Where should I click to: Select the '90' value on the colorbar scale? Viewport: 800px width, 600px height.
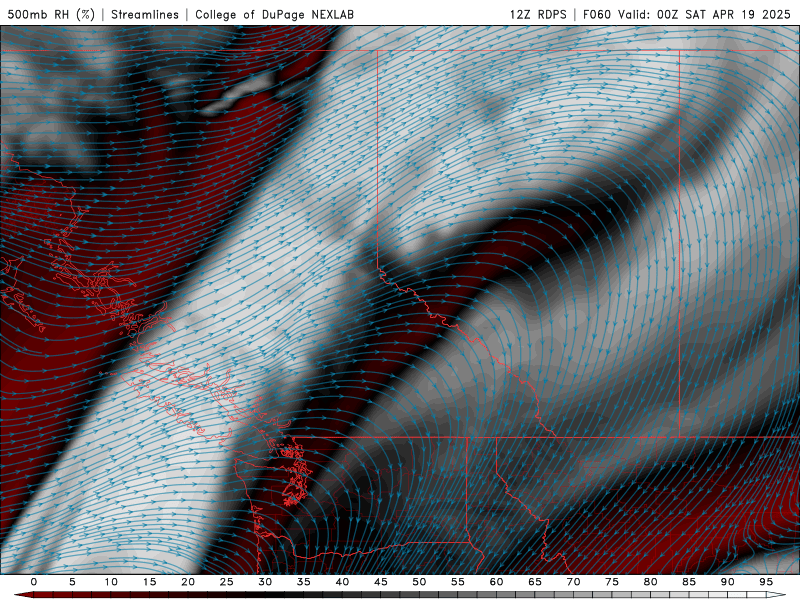728,582
